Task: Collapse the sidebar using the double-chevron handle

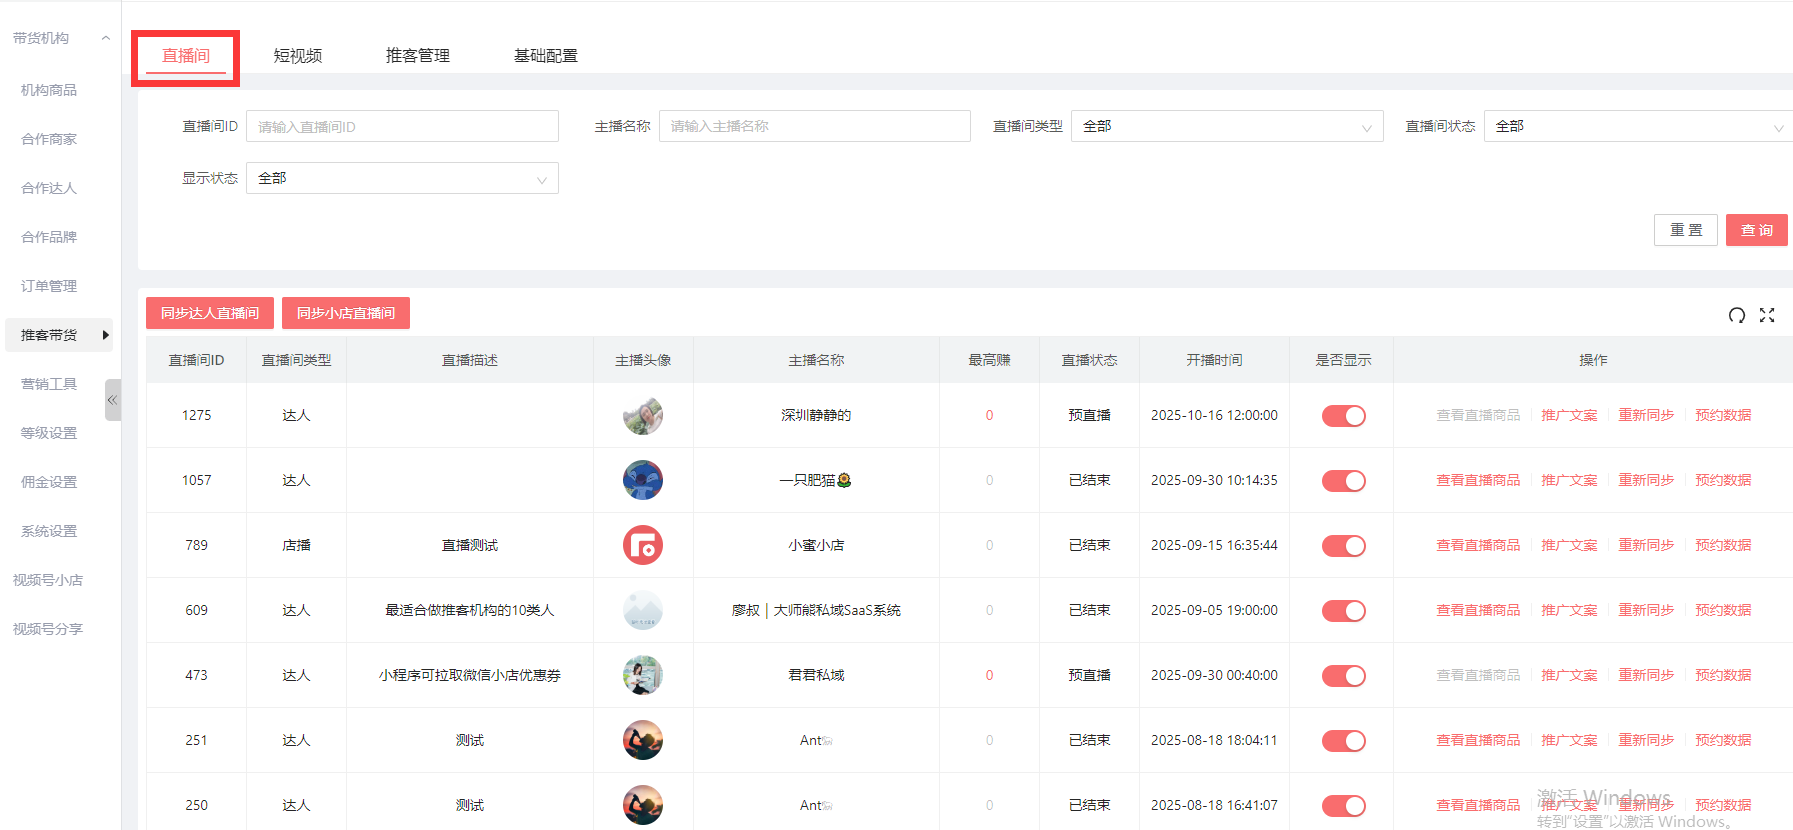Action: point(112,400)
